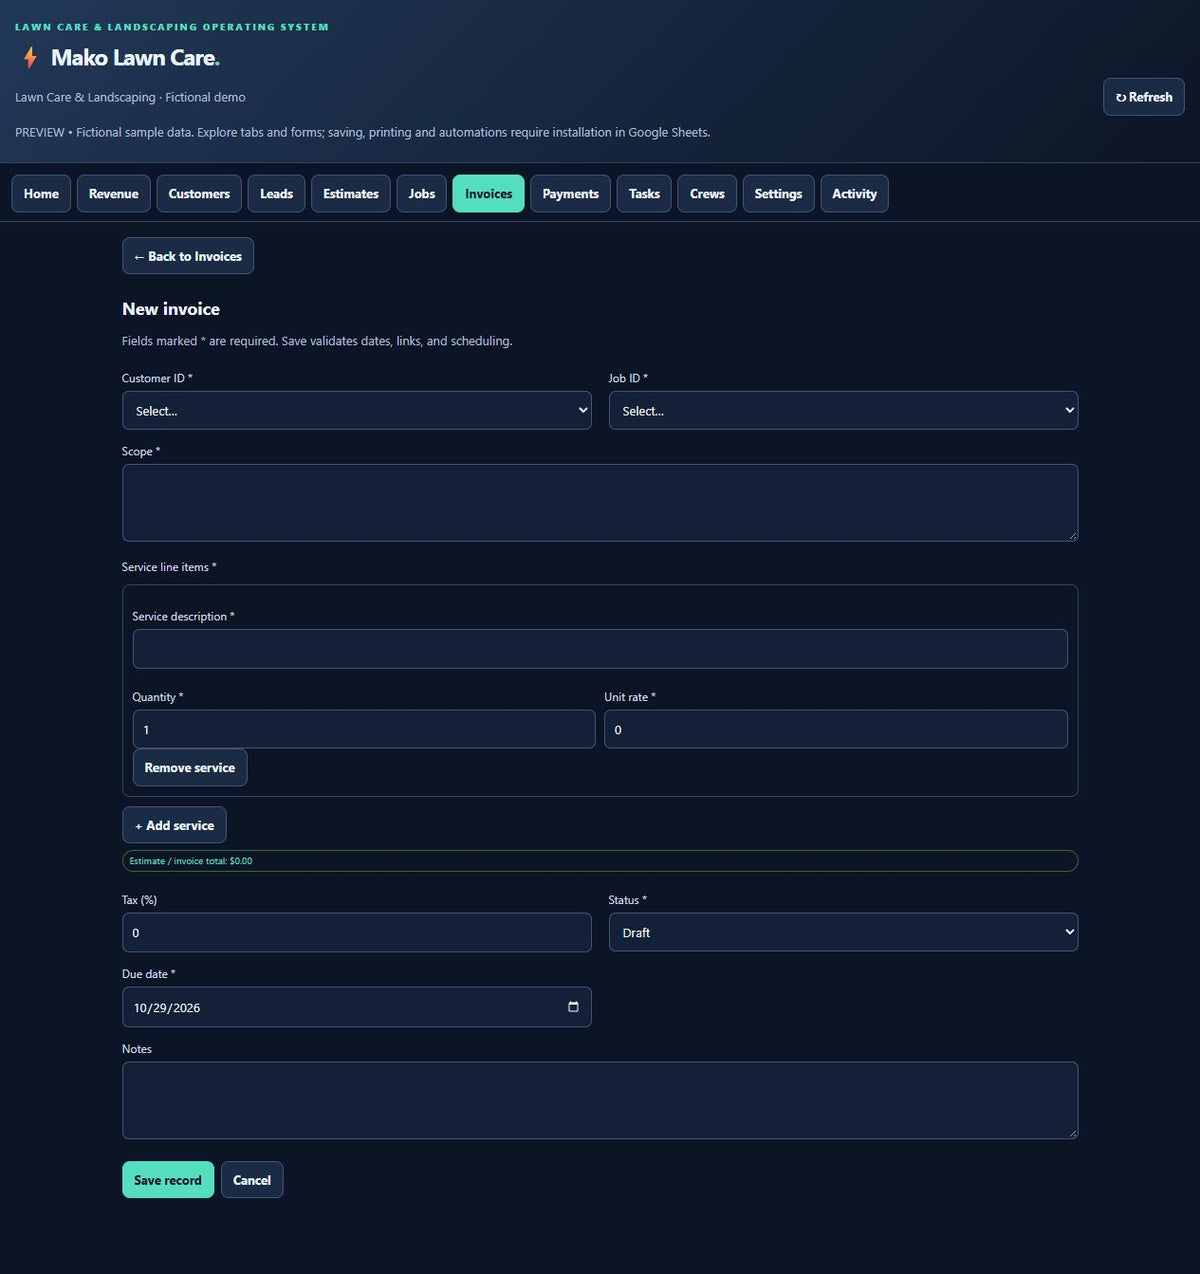The height and width of the screenshot is (1274, 1200).
Task: Save the invoice record
Action: coord(168,1180)
